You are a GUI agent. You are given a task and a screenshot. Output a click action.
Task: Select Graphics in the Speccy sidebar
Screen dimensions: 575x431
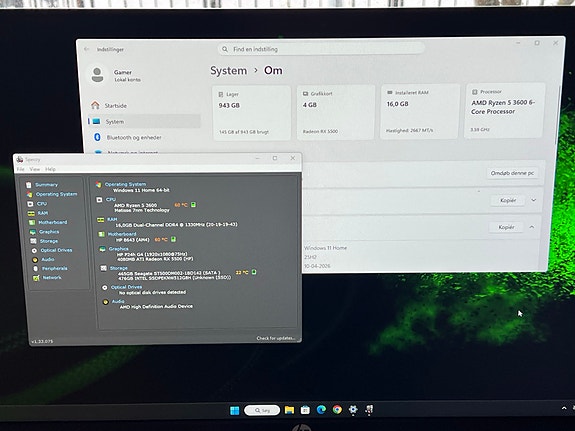click(x=49, y=232)
